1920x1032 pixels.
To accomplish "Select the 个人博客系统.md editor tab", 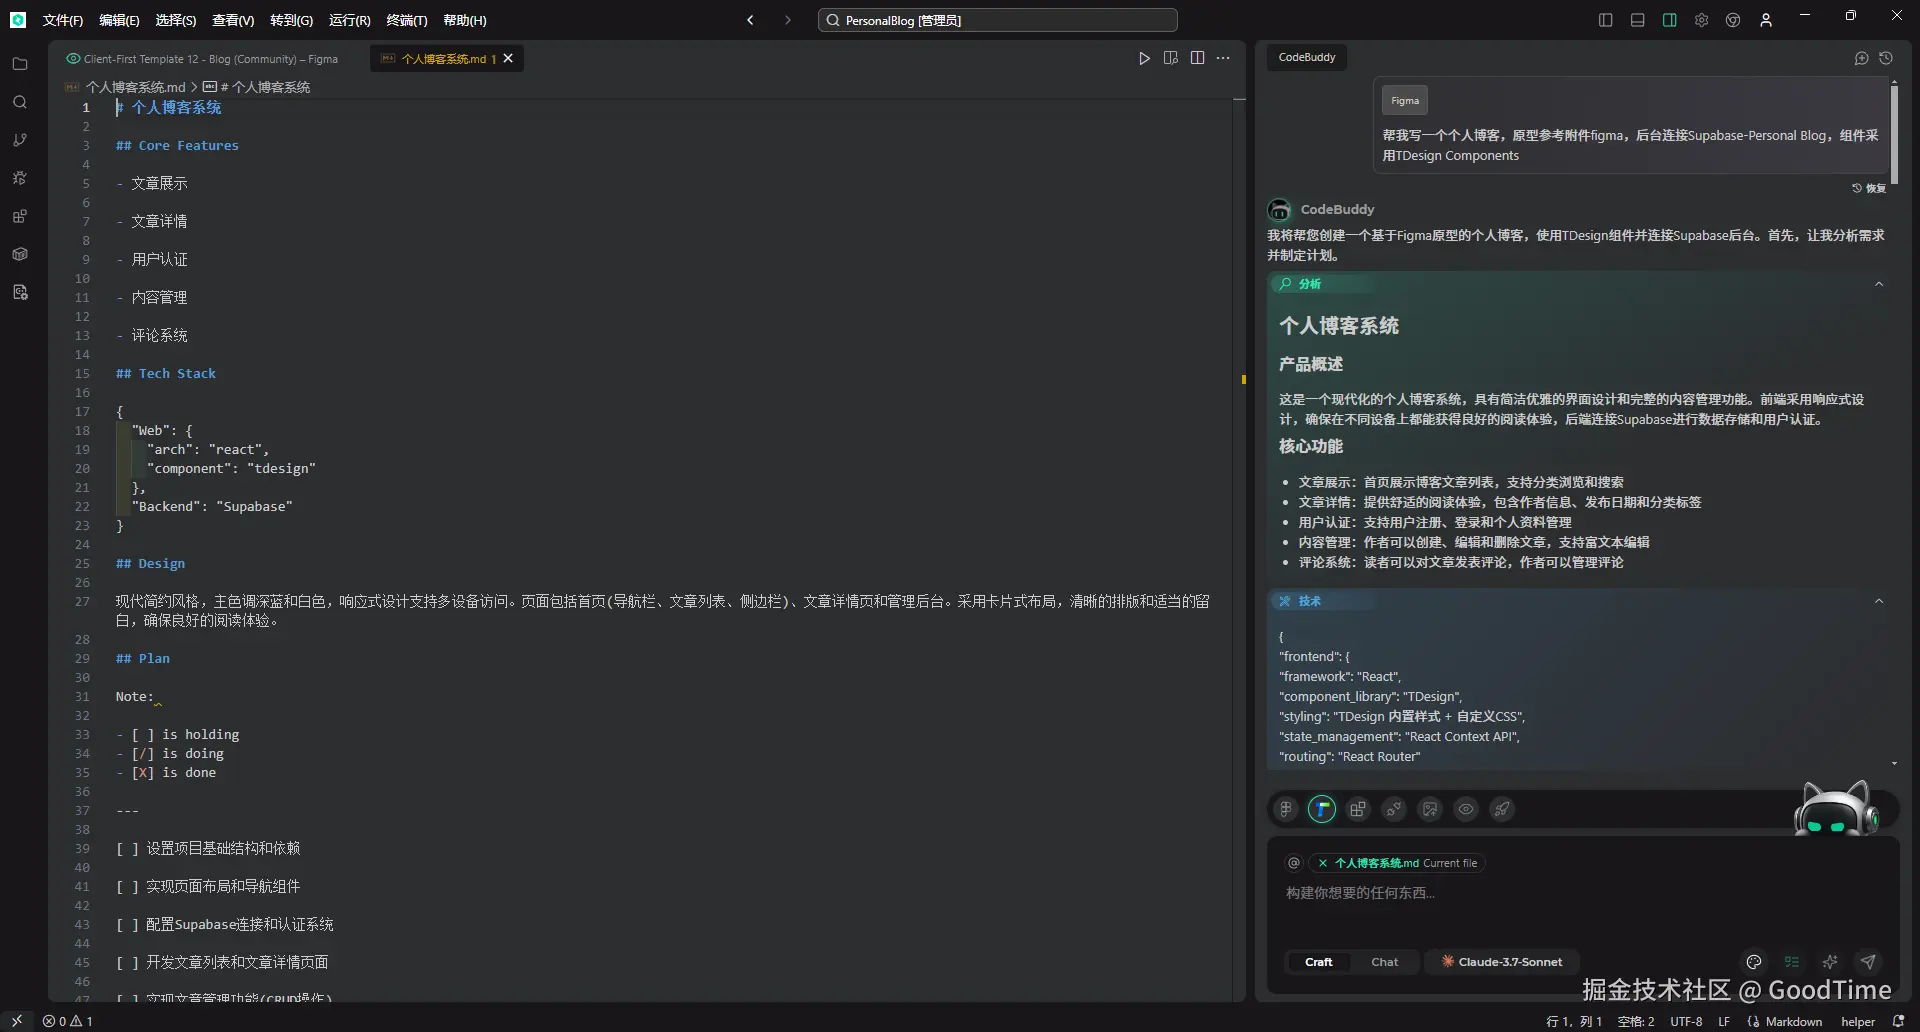I will (x=440, y=58).
